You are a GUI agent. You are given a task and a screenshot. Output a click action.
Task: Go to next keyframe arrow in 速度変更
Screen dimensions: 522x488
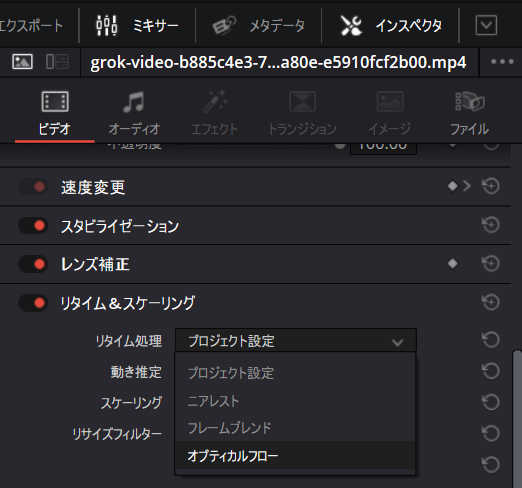tap(467, 186)
